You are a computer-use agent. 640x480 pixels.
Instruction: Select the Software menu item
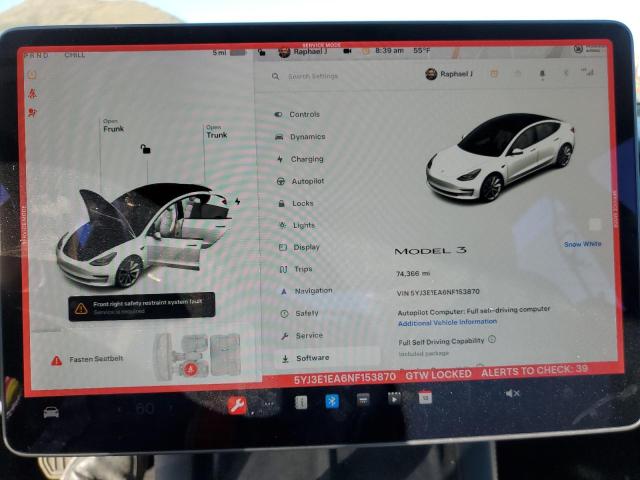[327, 358]
